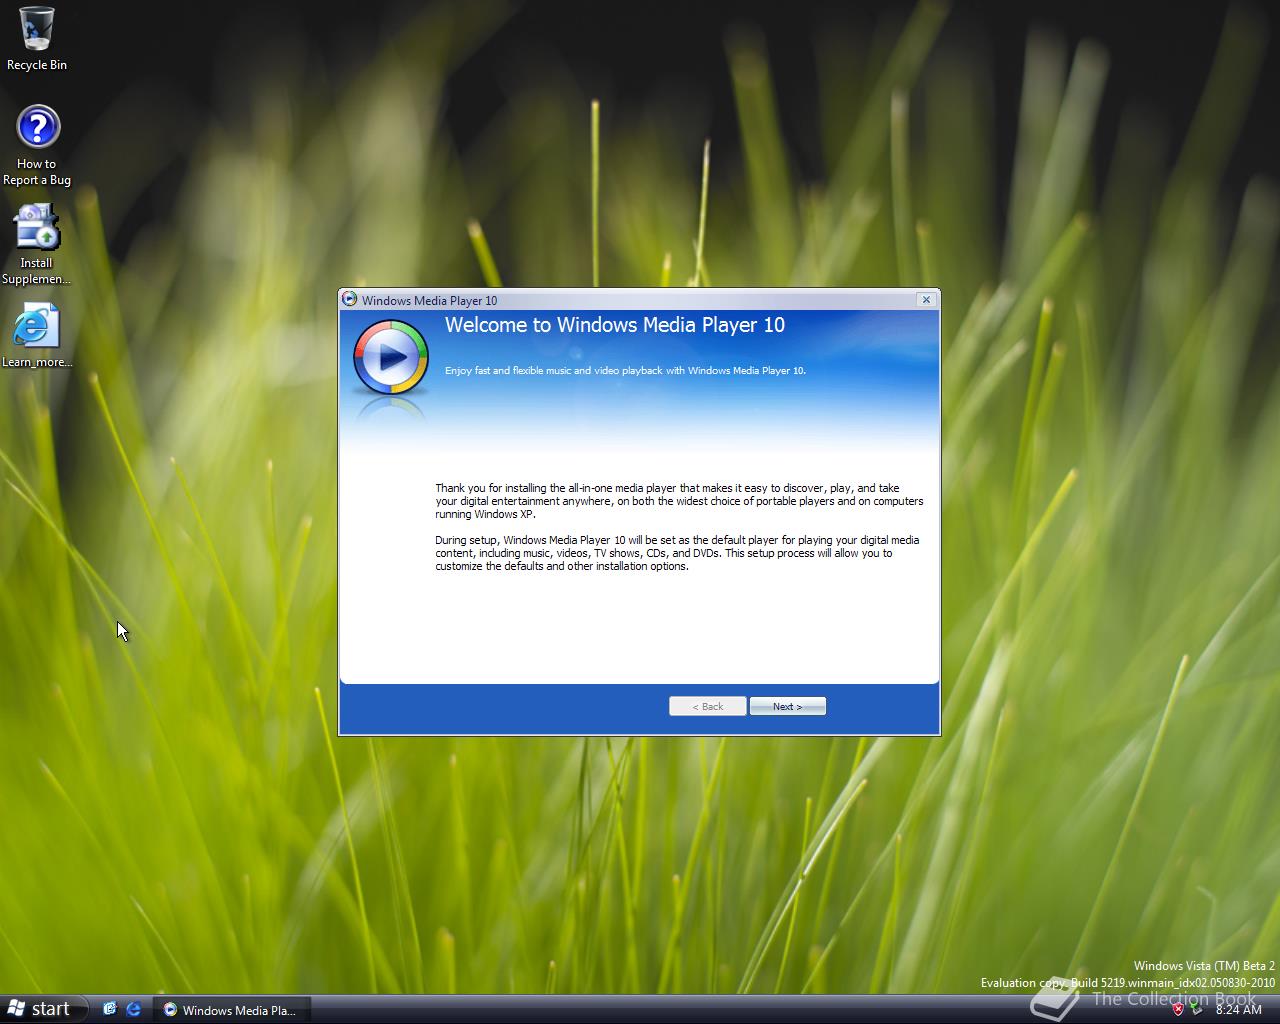Click the 8:24 AM system clock

[x=1239, y=1010]
